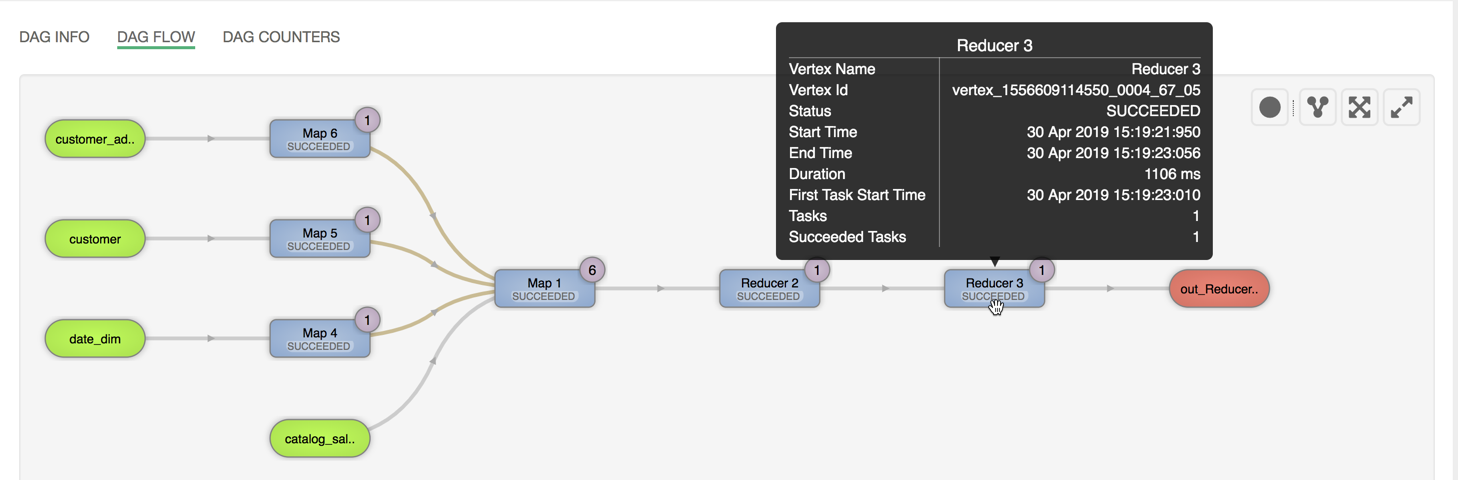Click the task count bubble on Reducer 3
The height and width of the screenshot is (480, 1458).
1042,270
